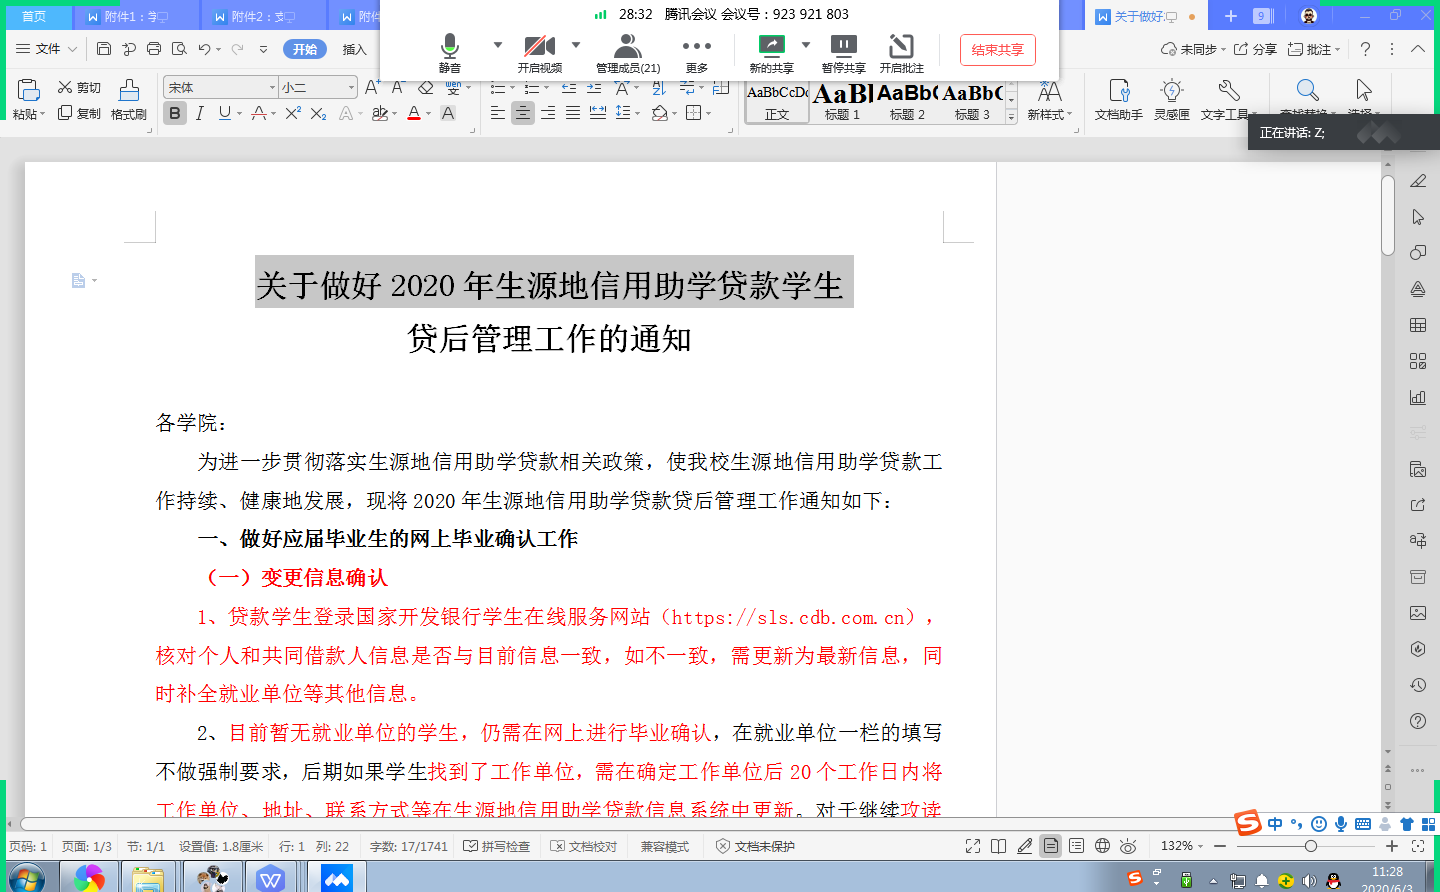Image resolution: width=1440 pixels, height=892 pixels.
Task: Open the font size dropdown 小二
Action: pyautogui.click(x=350, y=88)
